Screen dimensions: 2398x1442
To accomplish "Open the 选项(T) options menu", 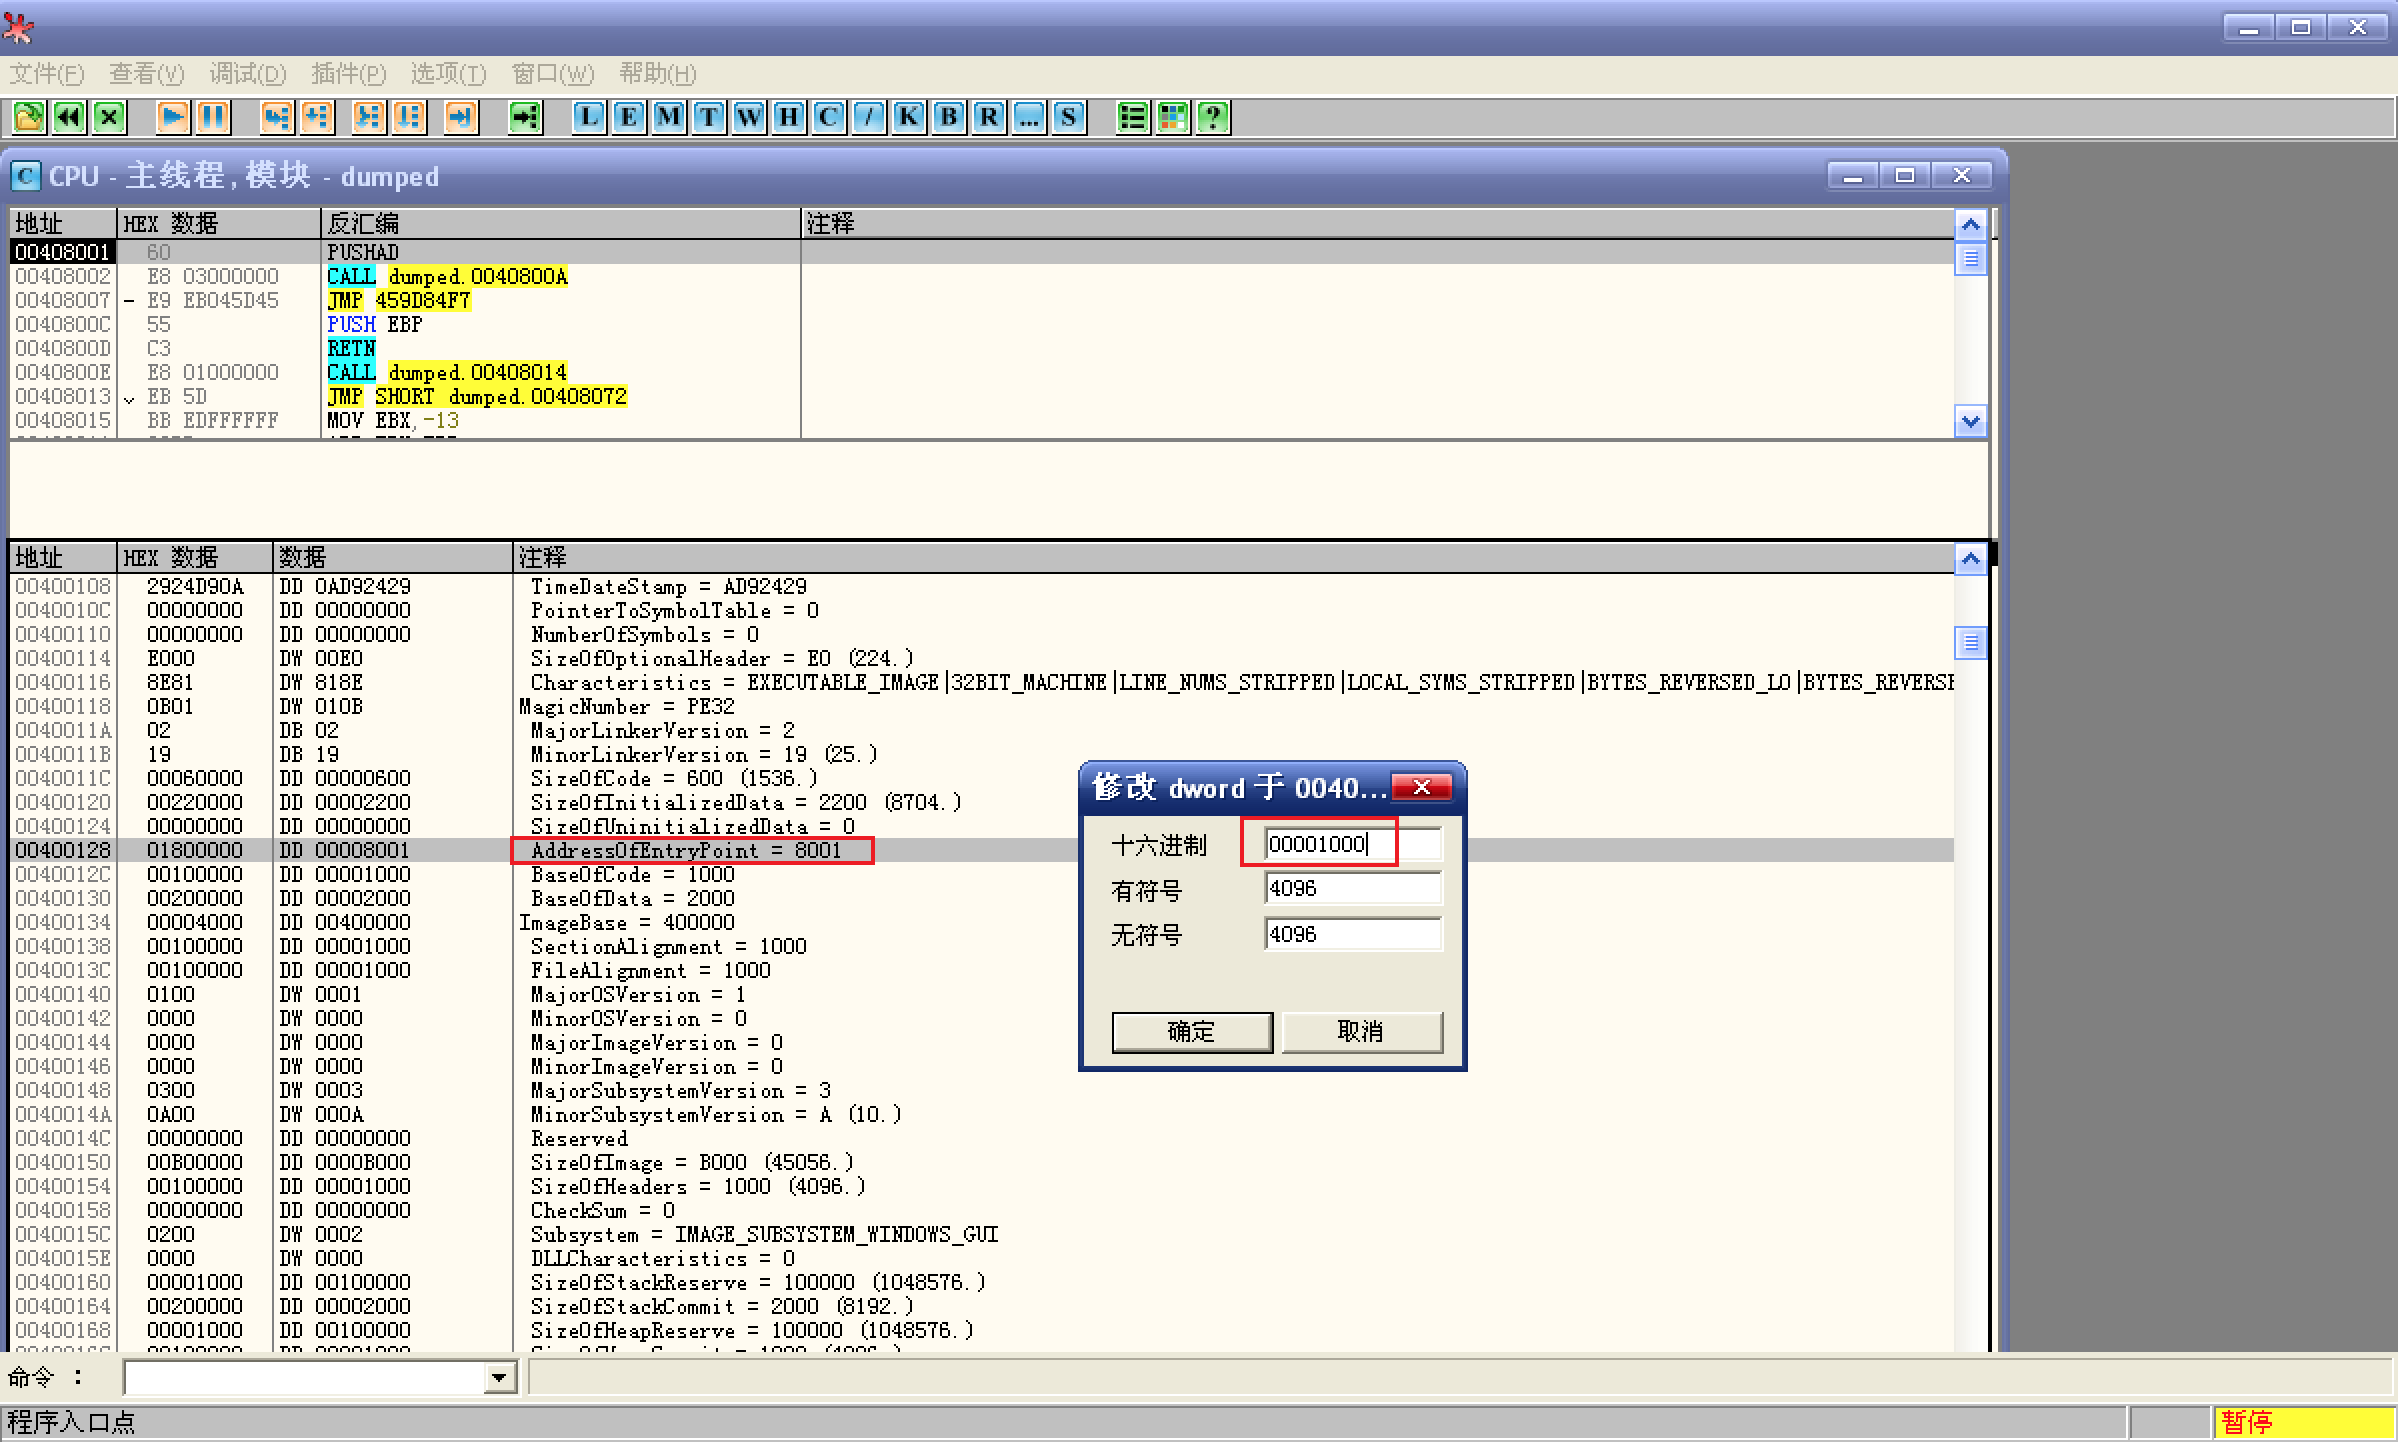I will (x=447, y=74).
